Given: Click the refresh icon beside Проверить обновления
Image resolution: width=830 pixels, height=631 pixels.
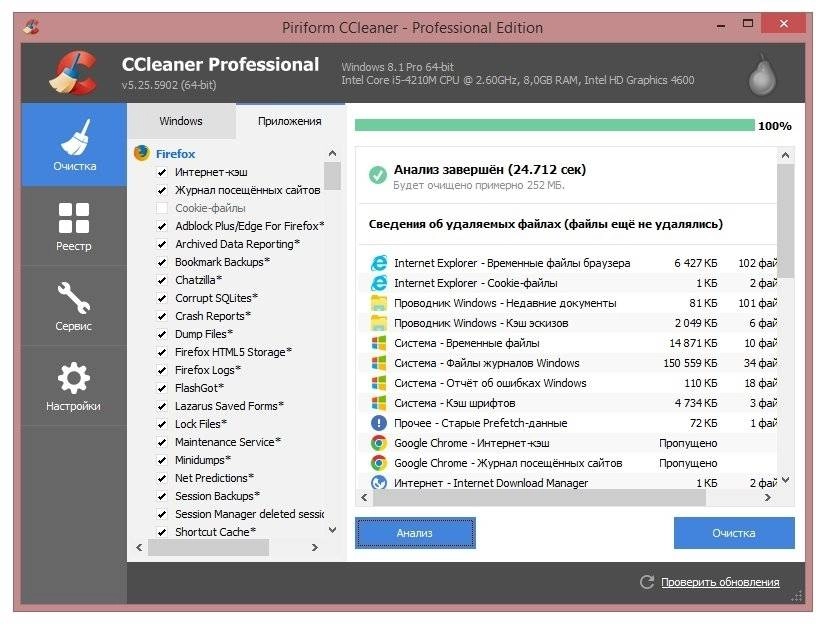Looking at the screenshot, I should (647, 582).
